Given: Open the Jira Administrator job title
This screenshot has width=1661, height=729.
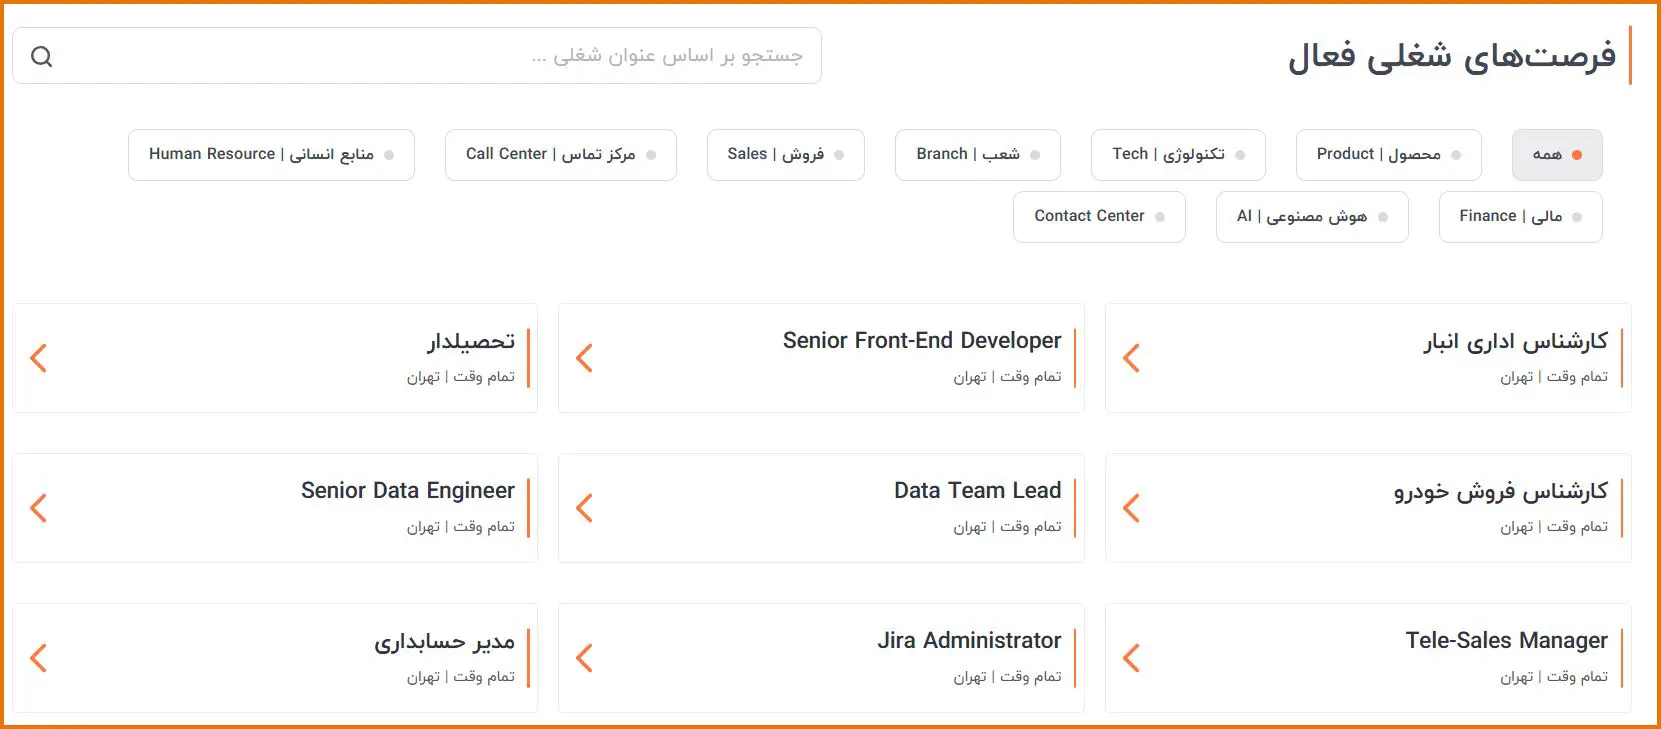Looking at the screenshot, I should (969, 641).
